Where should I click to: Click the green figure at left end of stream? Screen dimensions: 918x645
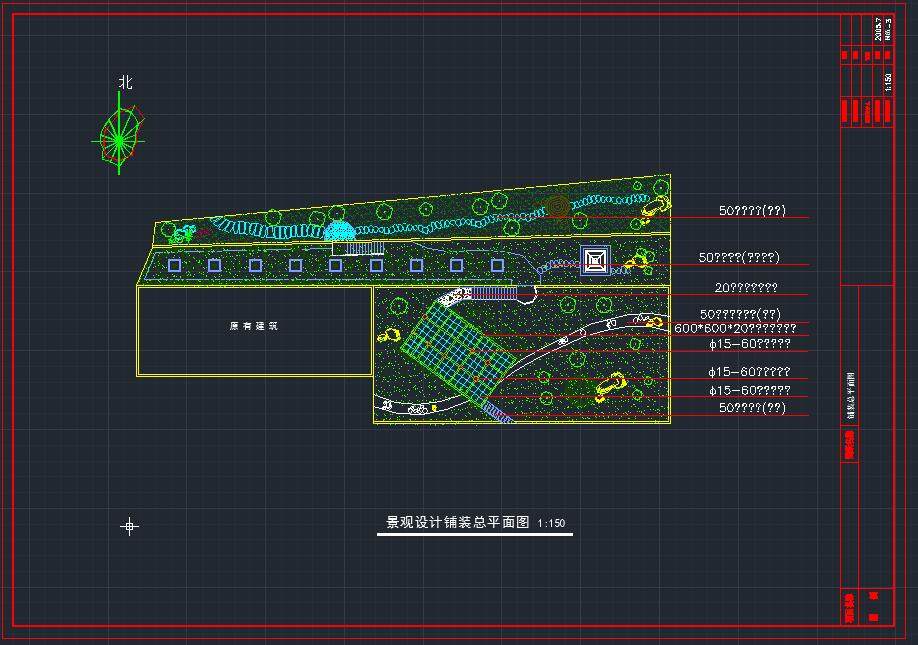click(x=182, y=235)
